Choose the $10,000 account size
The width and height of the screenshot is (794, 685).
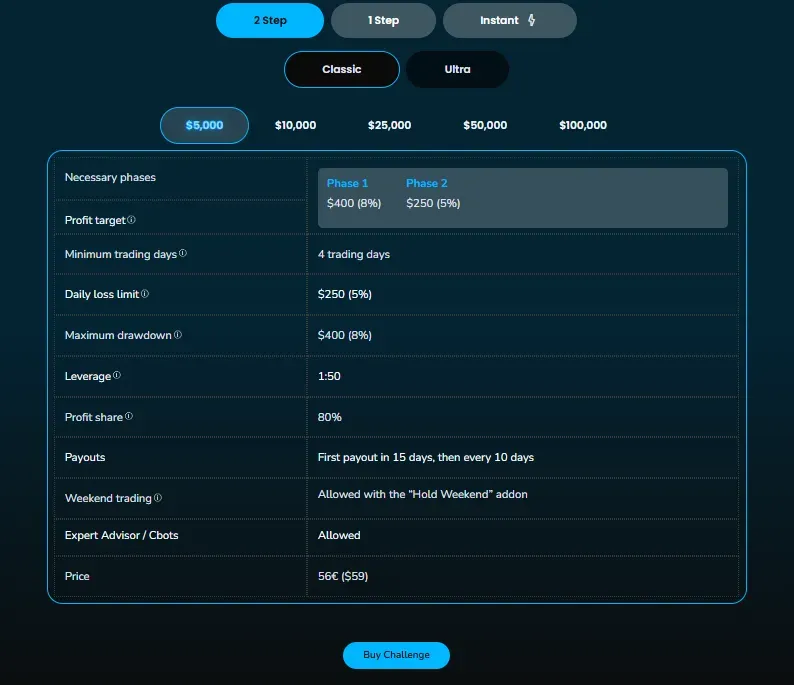tap(296, 126)
